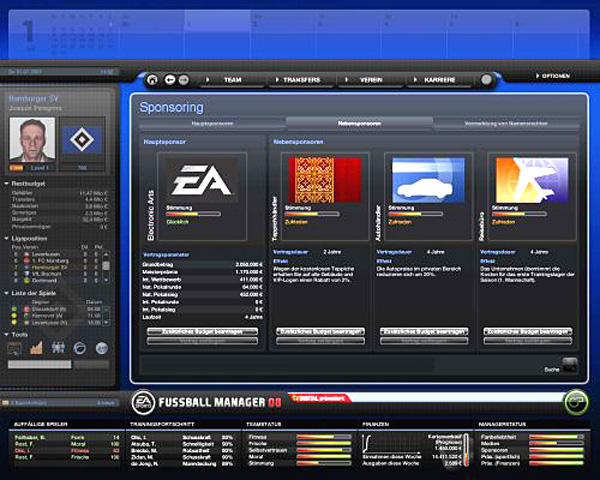Click the round button right of KARRIERE
Viewport: 600px width, 480px height.
pyautogui.click(x=486, y=80)
